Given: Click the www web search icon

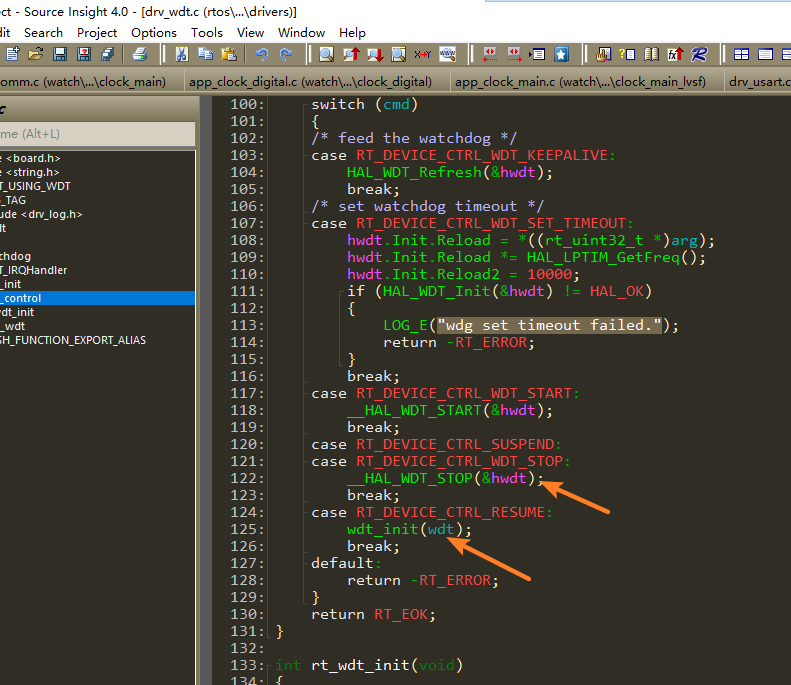Looking at the screenshot, I should click(x=447, y=54).
